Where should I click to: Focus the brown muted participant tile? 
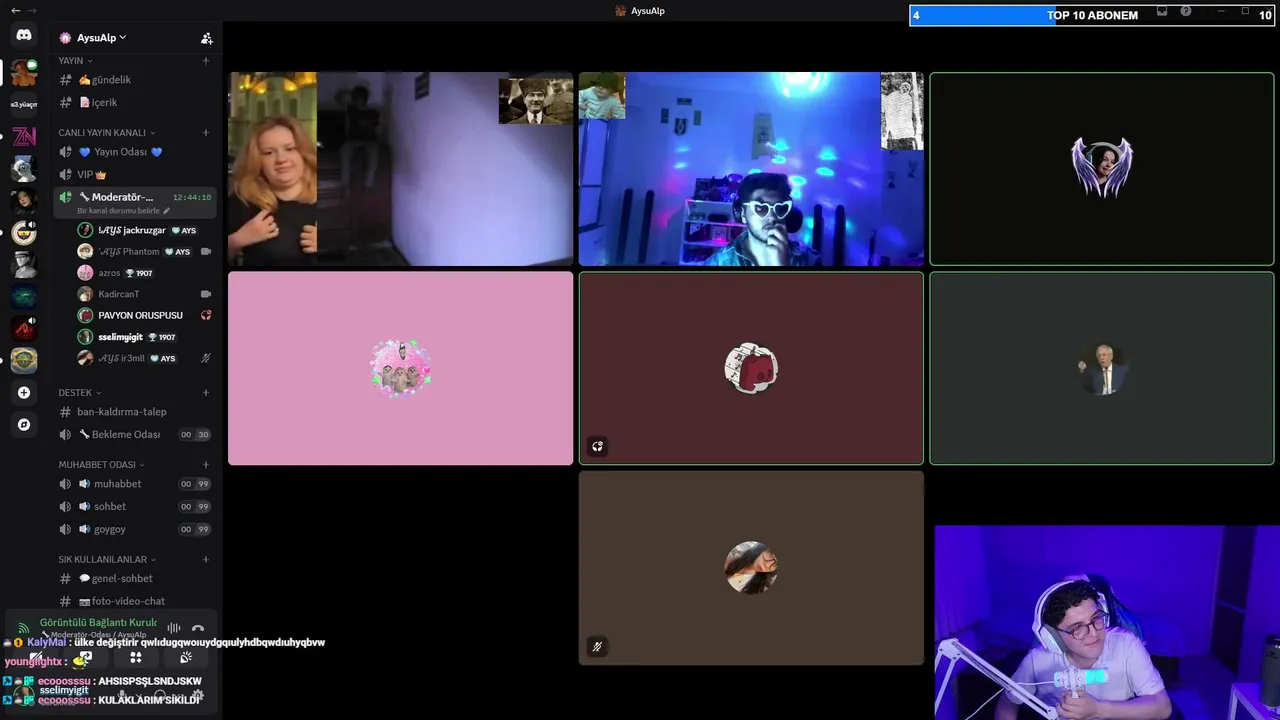(x=751, y=568)
